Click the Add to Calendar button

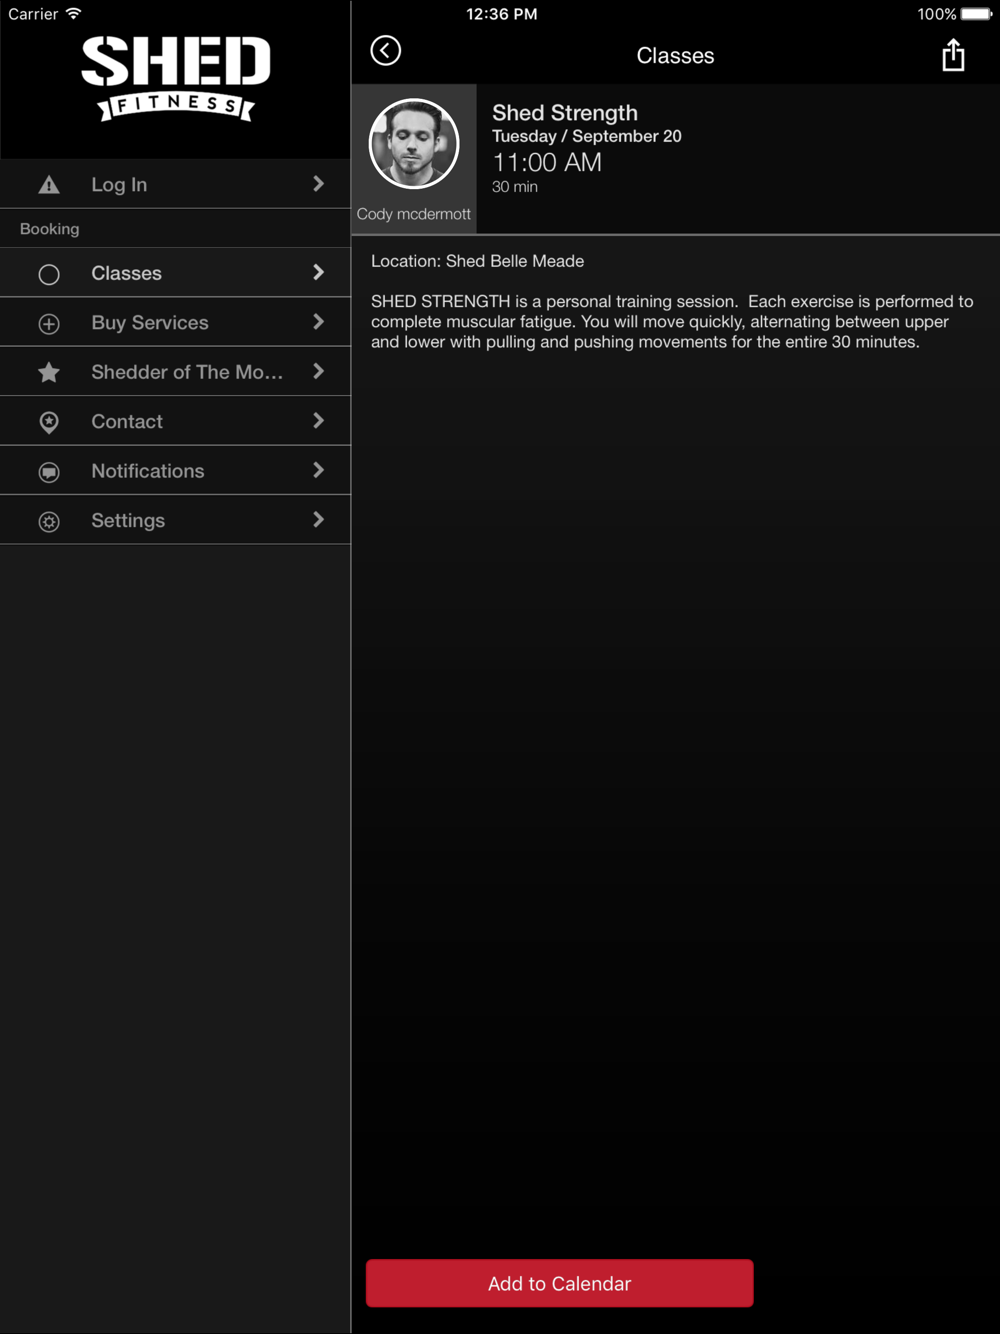[x=559, y=1283]
